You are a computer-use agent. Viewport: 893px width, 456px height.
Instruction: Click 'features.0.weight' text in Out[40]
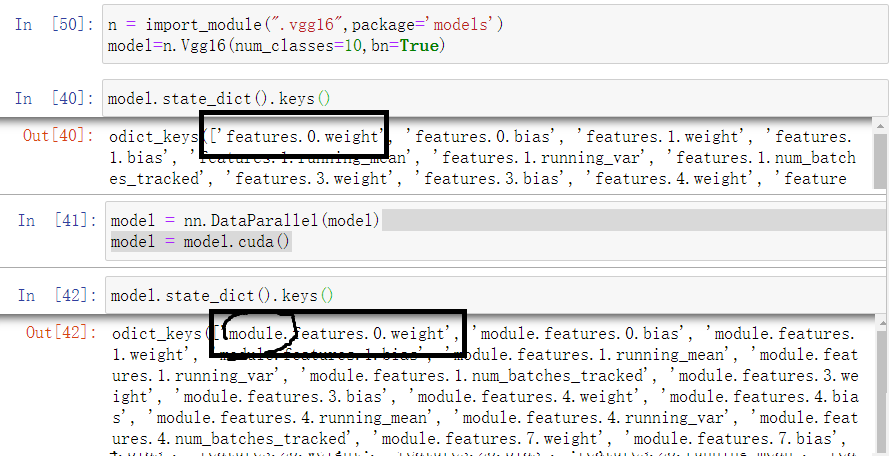302,137
